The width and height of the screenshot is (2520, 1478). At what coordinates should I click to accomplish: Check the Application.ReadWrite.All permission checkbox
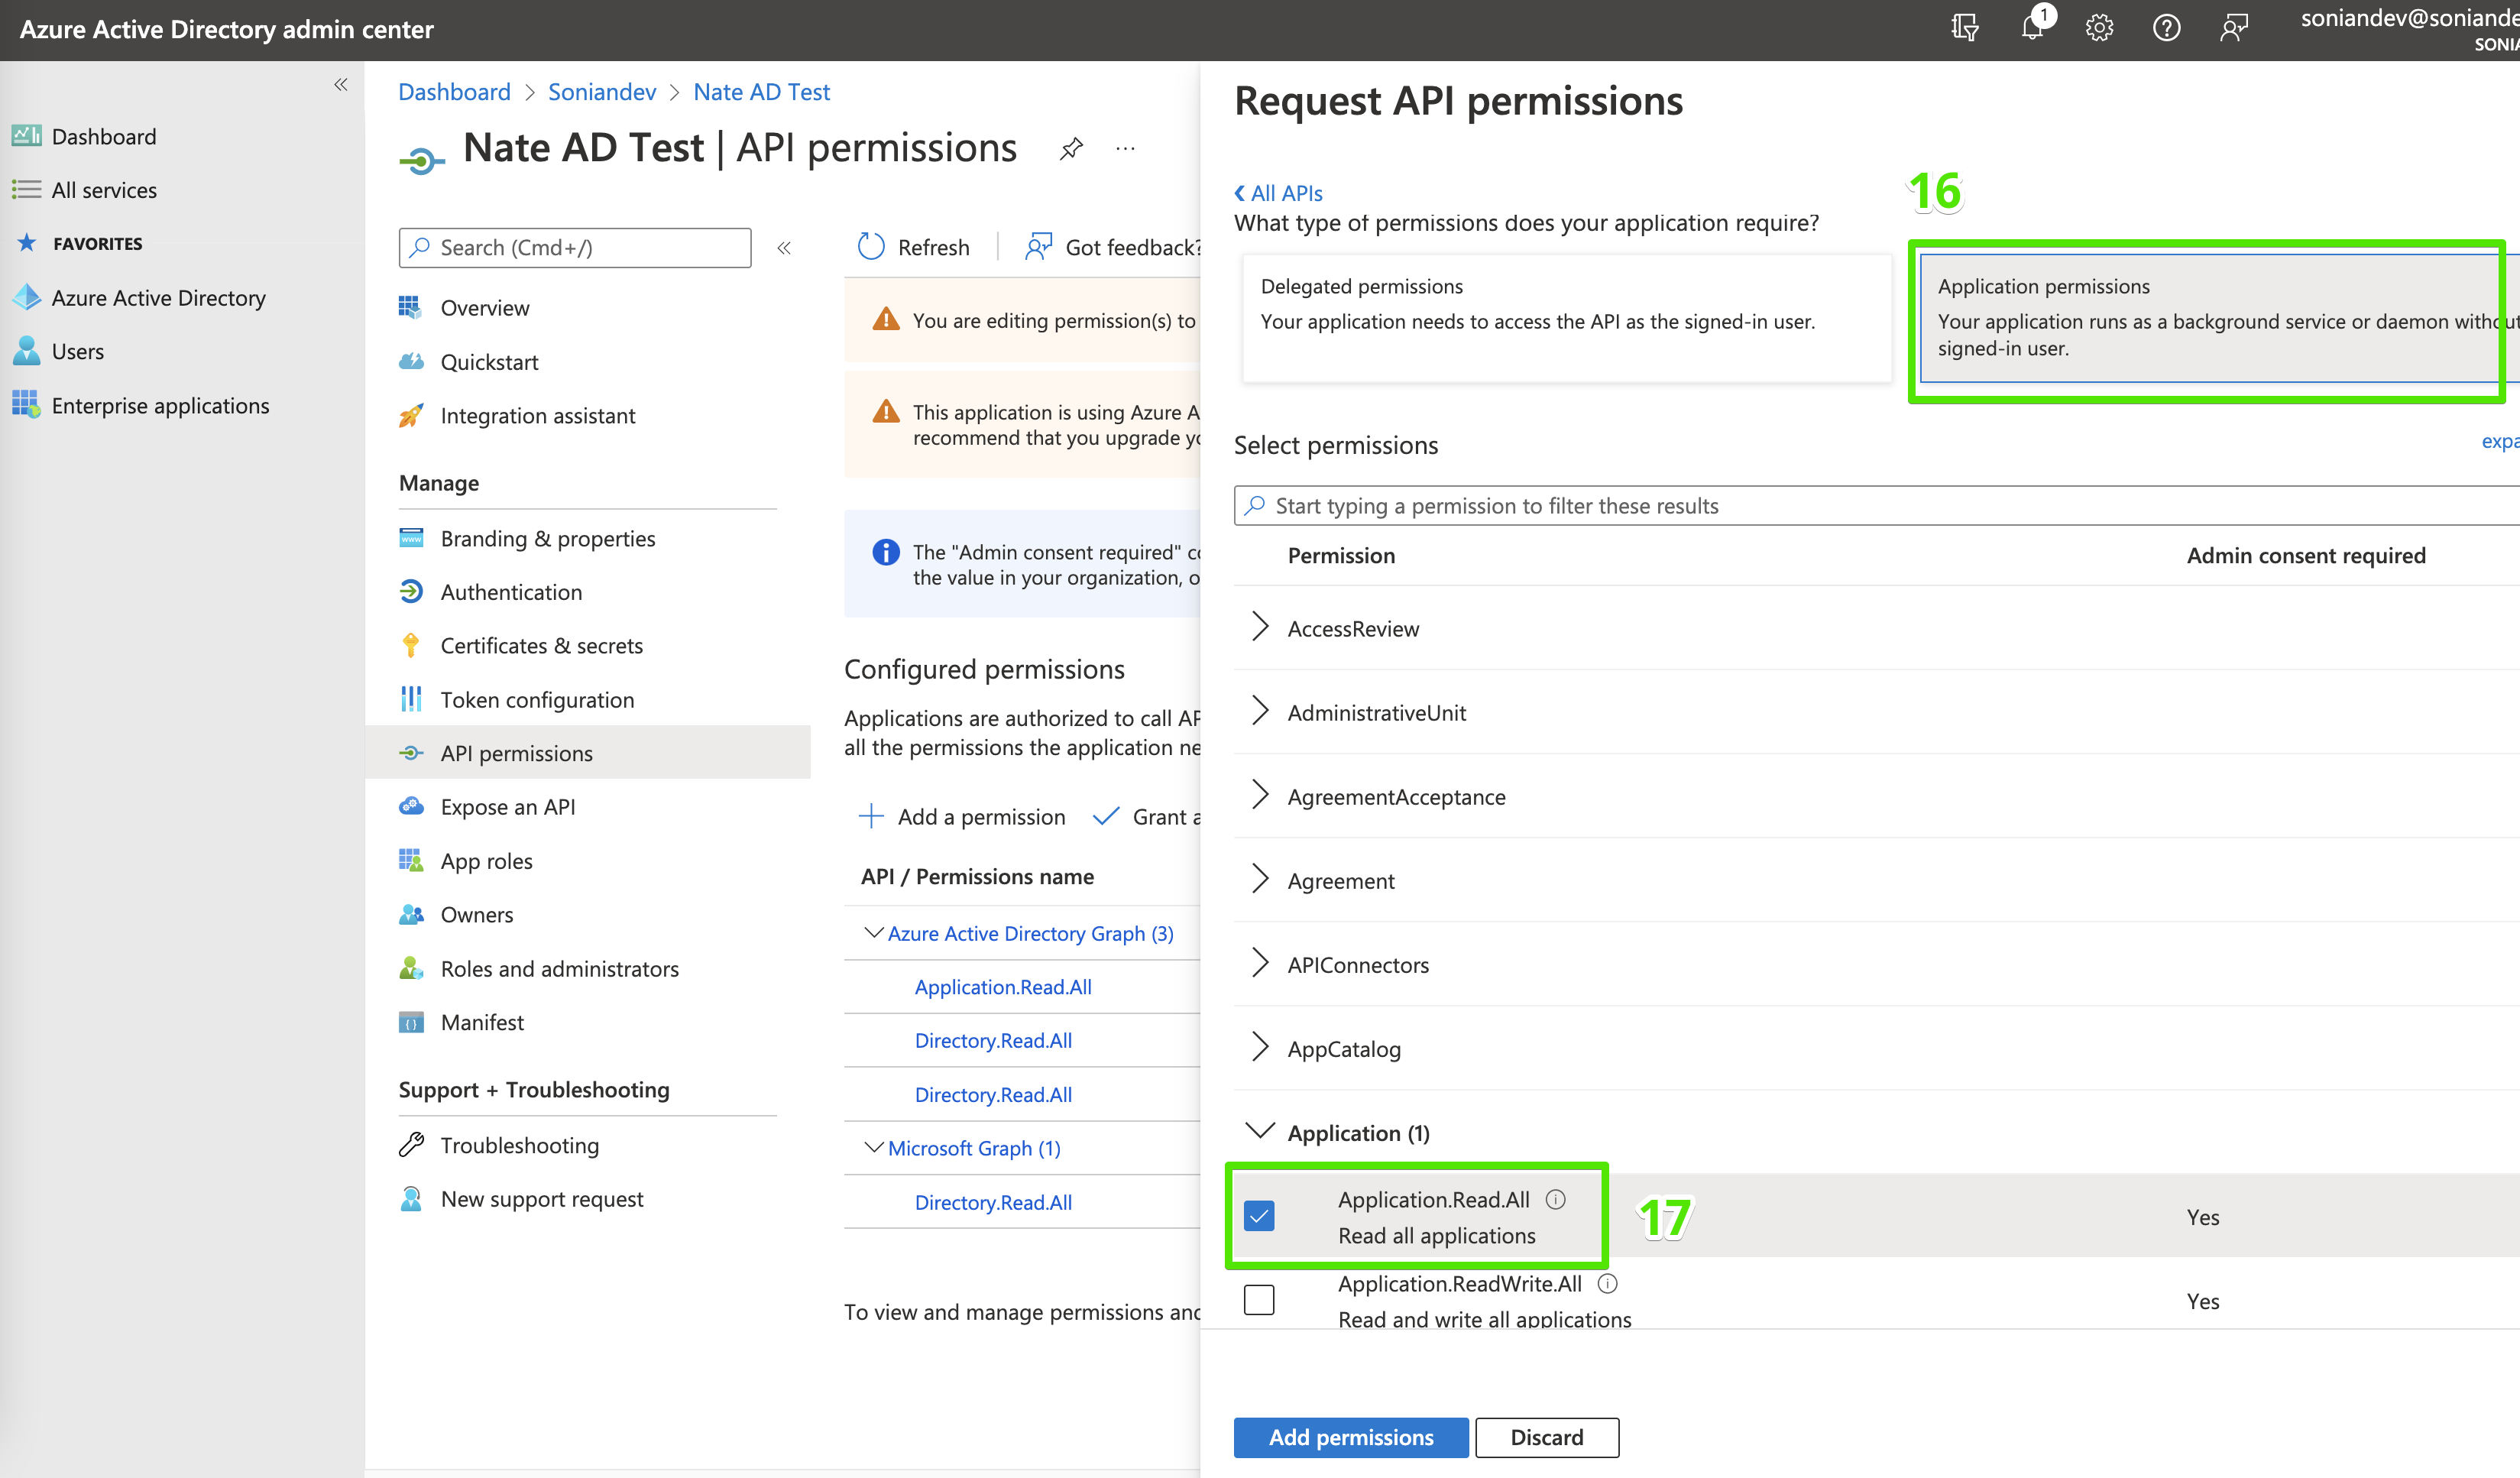1259,1300
